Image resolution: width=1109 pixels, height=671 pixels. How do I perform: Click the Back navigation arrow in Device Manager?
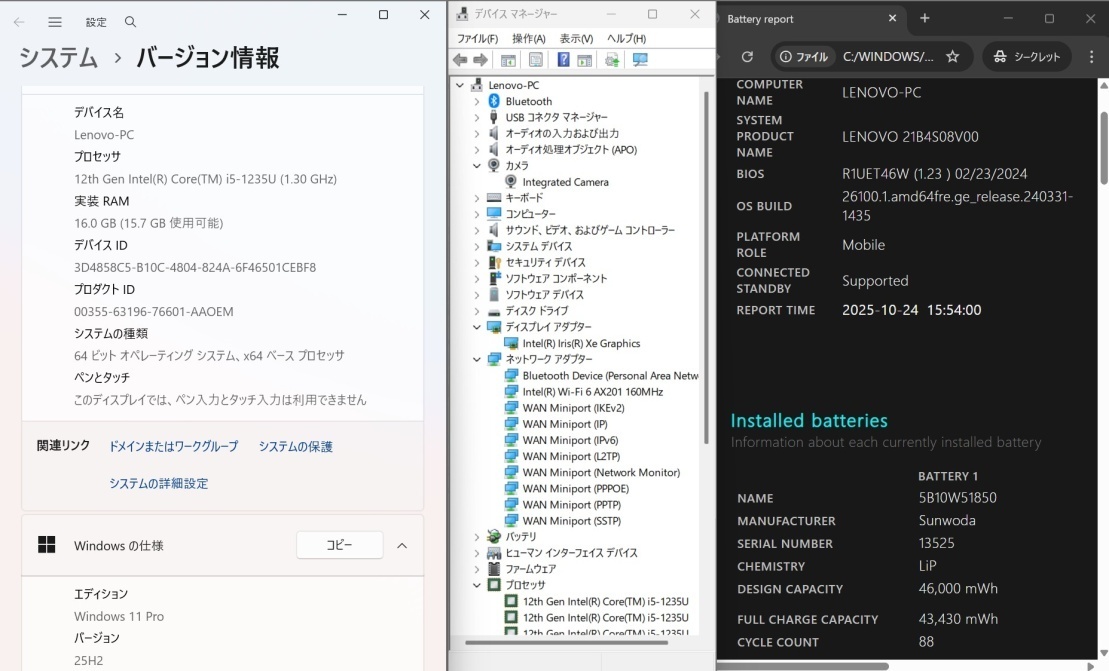[459, 60]
